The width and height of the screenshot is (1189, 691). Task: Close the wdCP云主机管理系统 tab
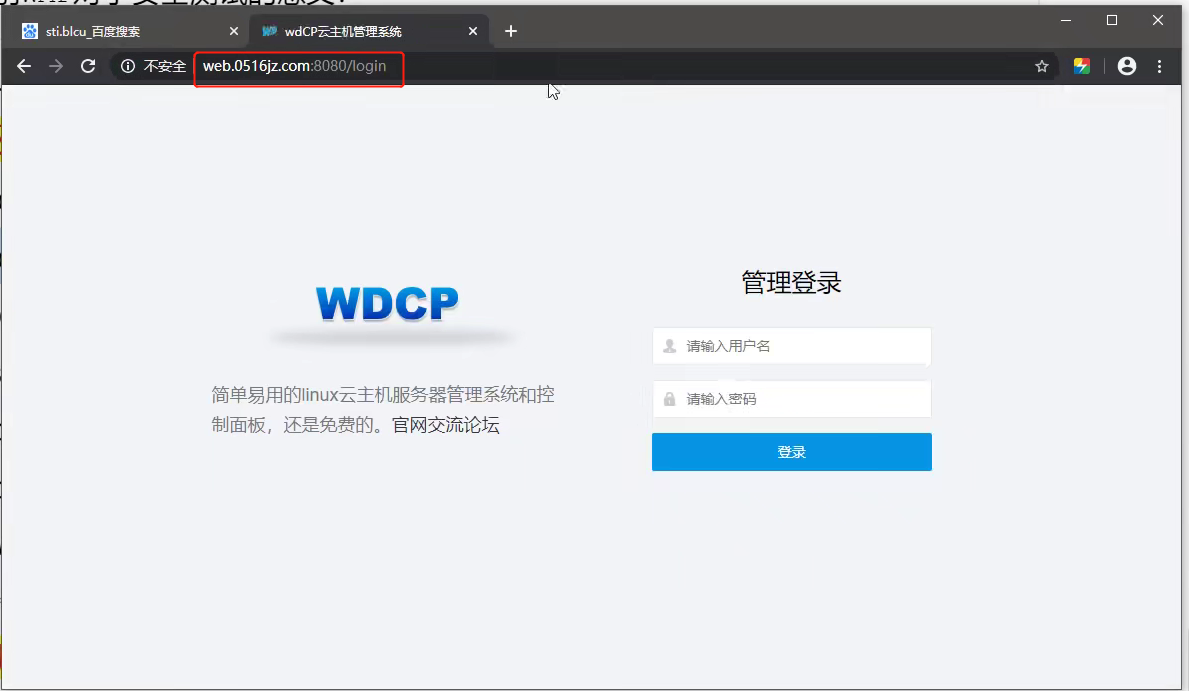point(473,31)
